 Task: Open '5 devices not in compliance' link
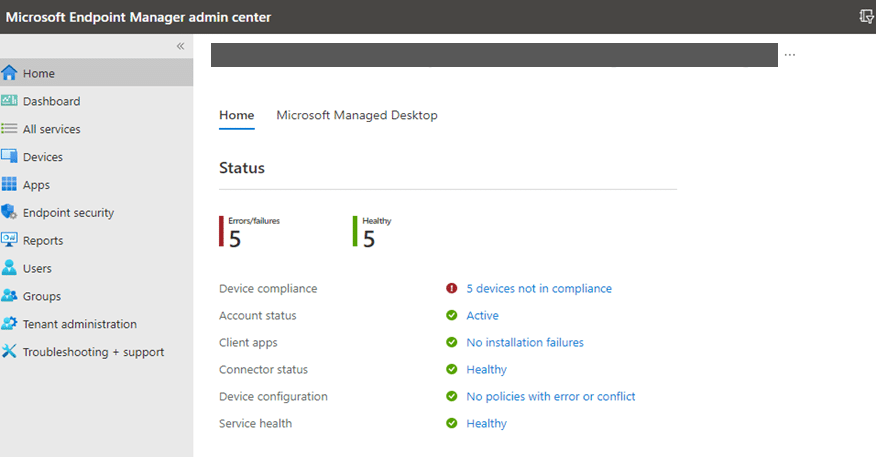538,288
